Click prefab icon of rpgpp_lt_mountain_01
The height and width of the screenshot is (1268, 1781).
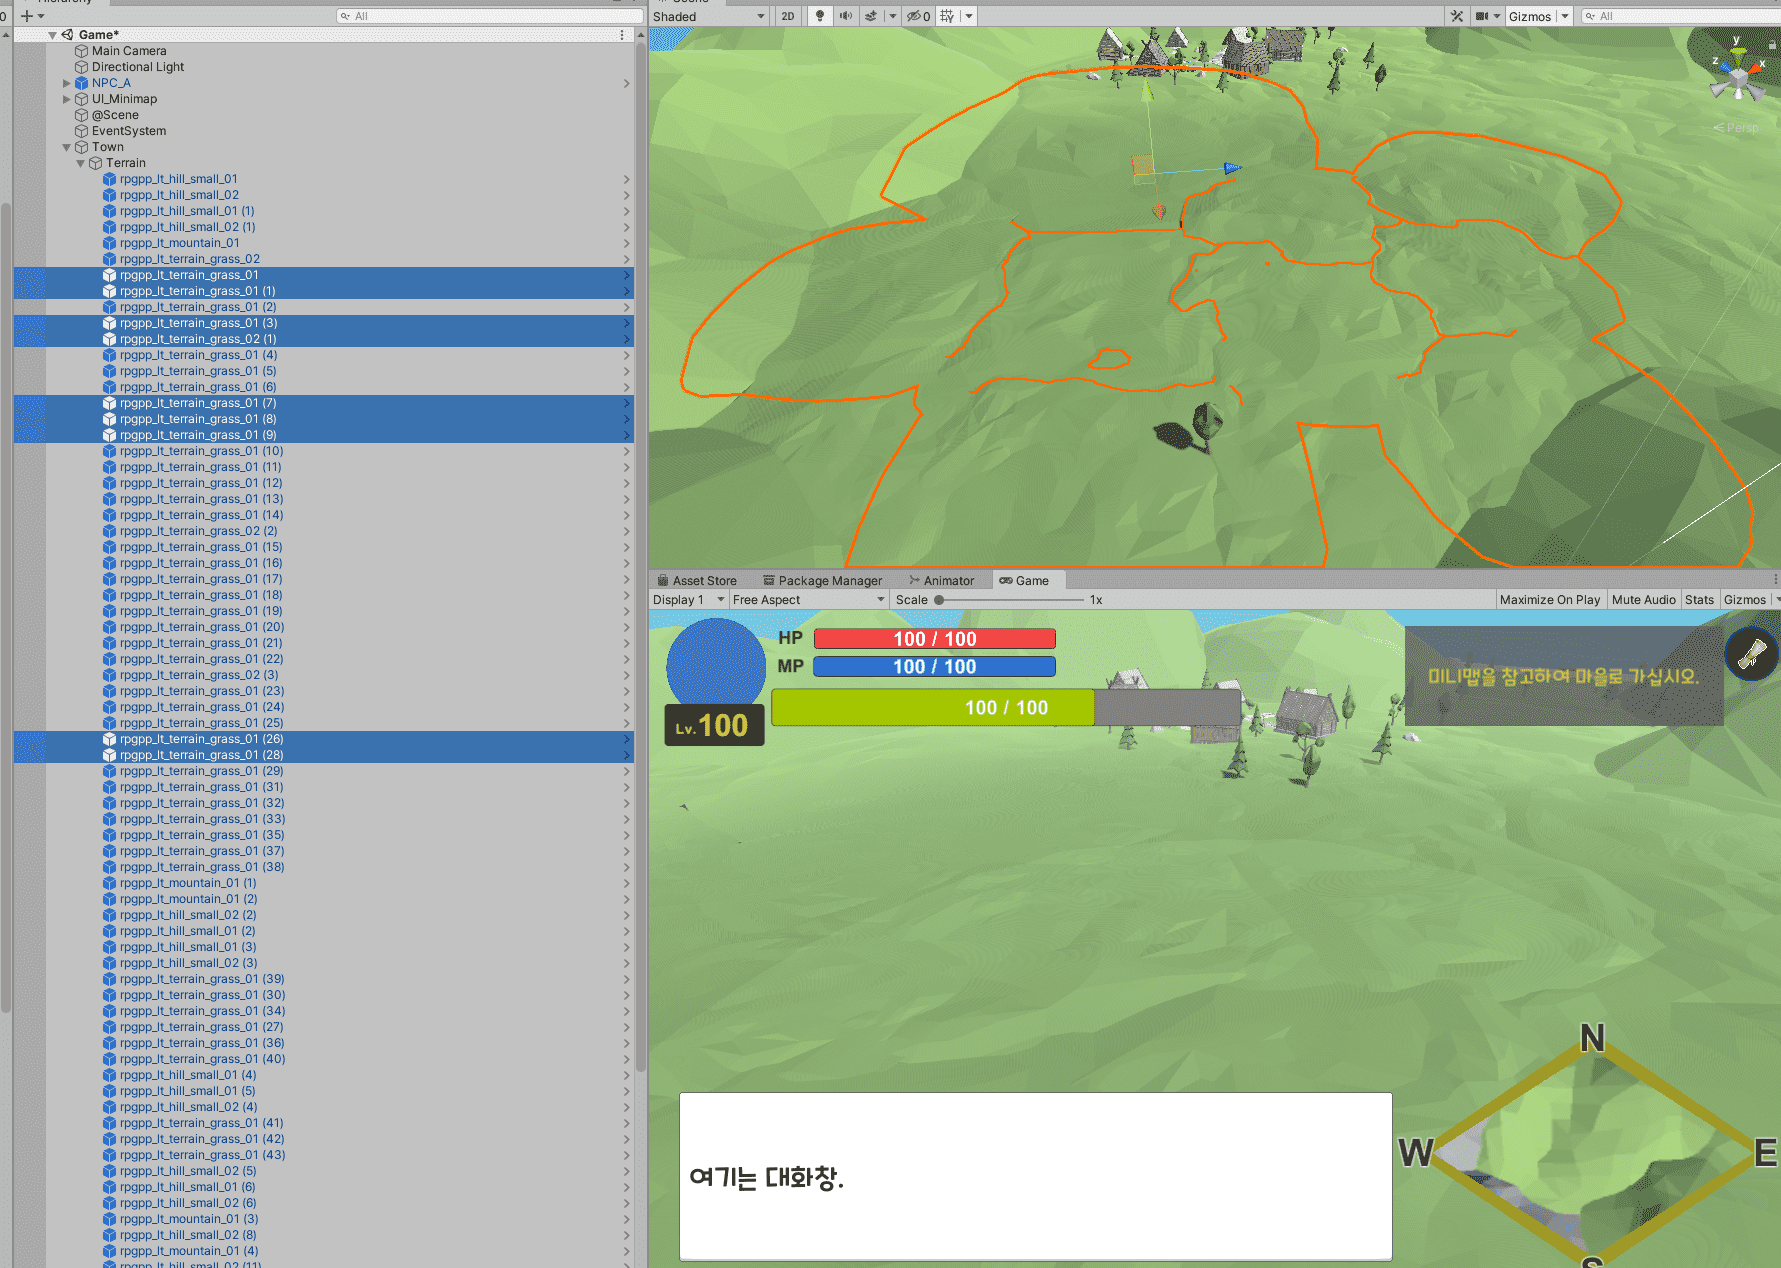tap(110, 243)
